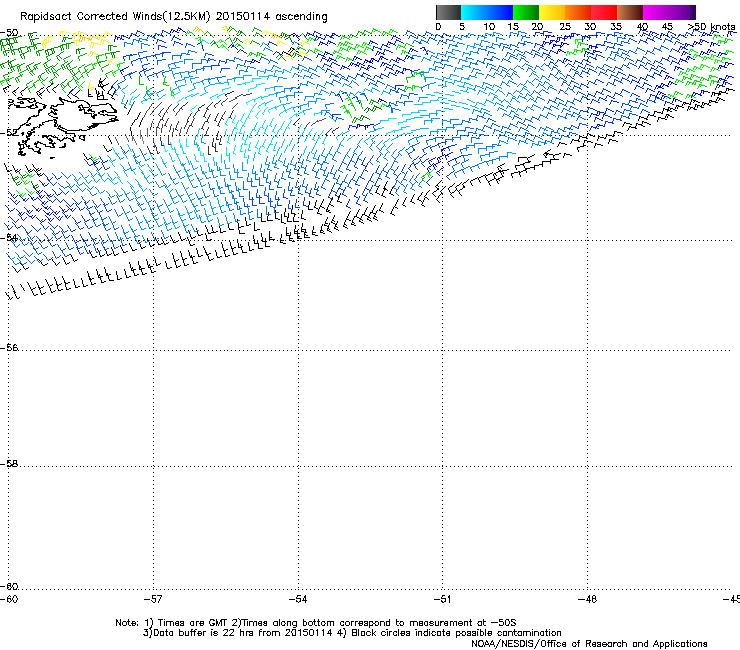The image size is (740, 650).
Task: Click the '25' tick label under color bar
Action: point(565,27)
